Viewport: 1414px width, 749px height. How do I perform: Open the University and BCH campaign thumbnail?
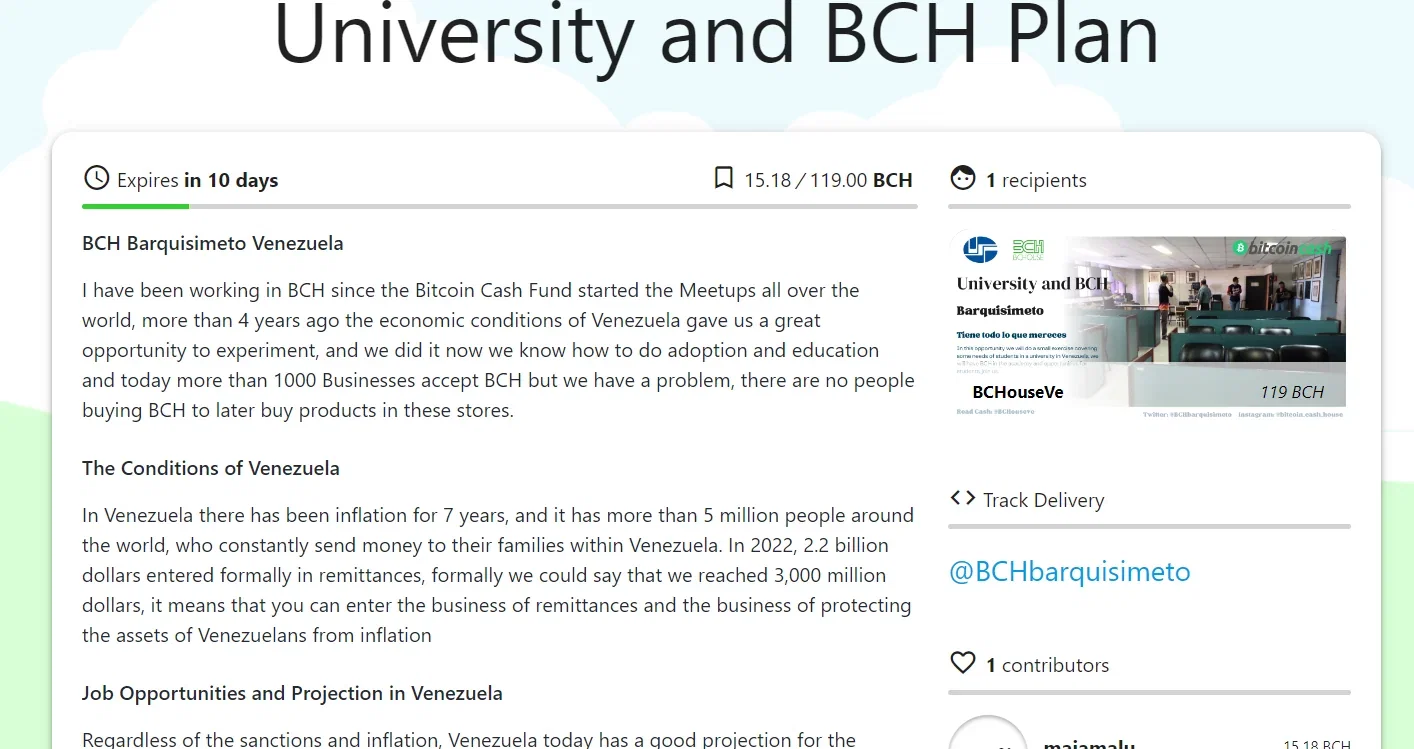pyautogui.click(x=1147, y=327)
